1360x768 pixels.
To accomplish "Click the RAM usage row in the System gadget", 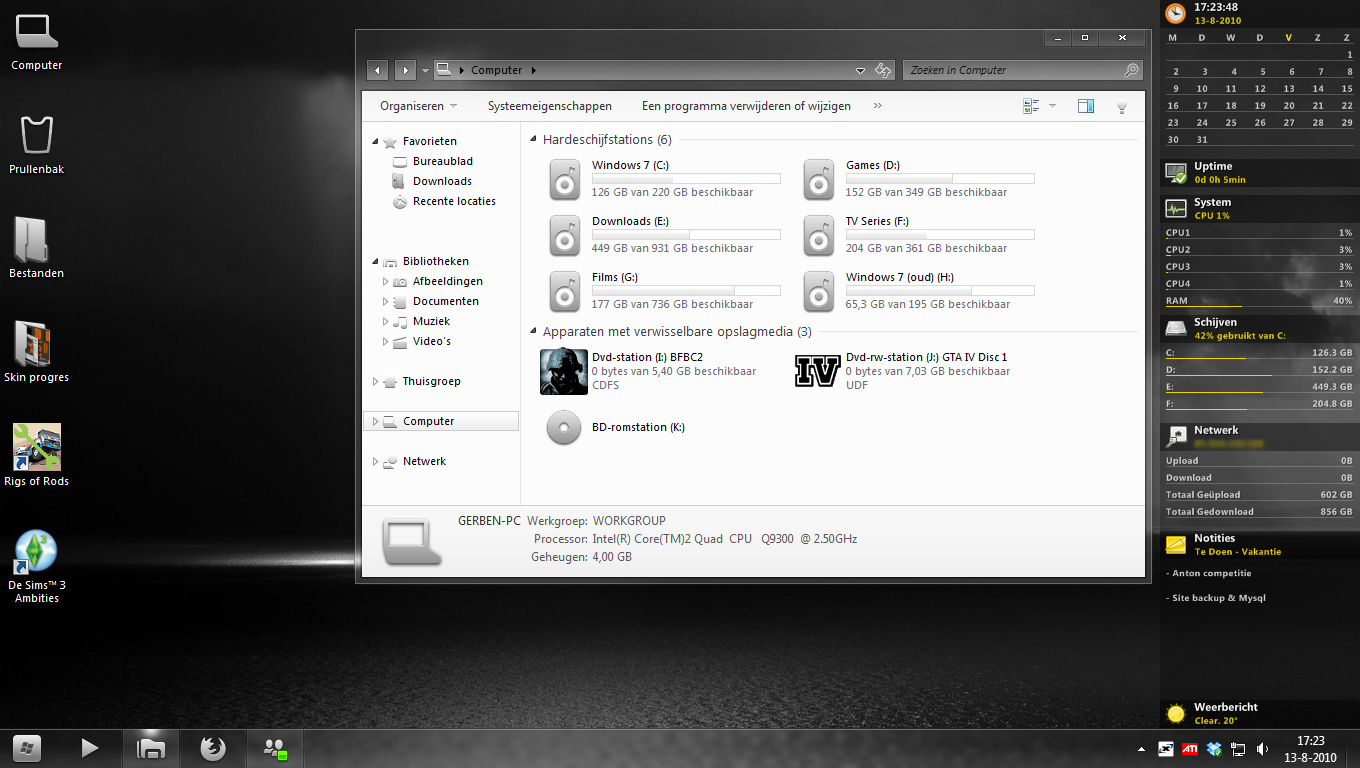I will pyautogui.click(x=1259, y=301).
